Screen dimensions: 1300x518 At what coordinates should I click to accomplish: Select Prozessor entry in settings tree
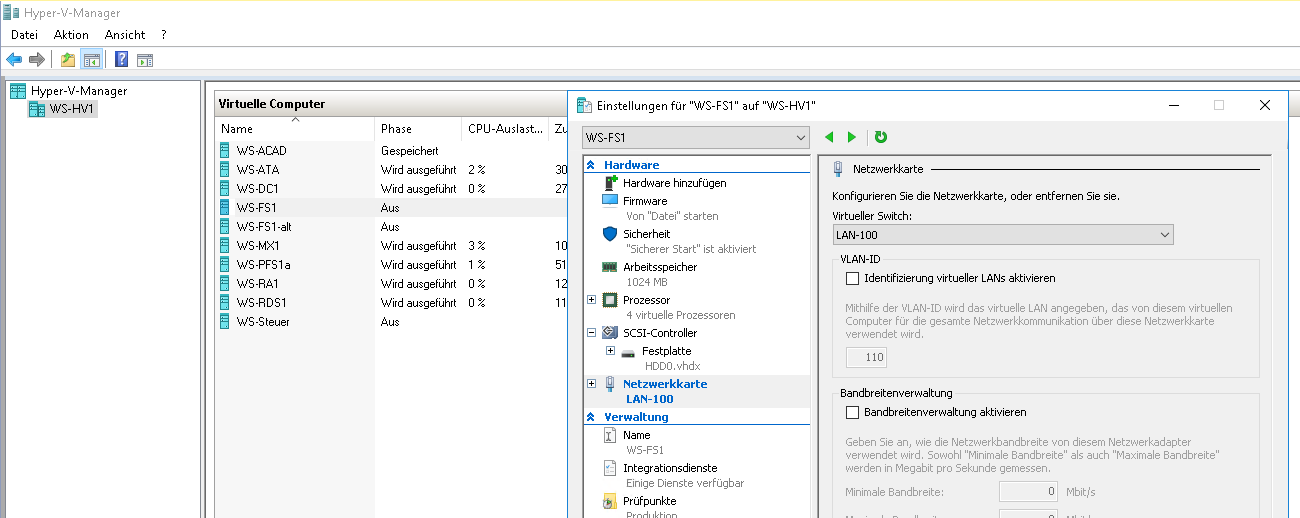646,300
